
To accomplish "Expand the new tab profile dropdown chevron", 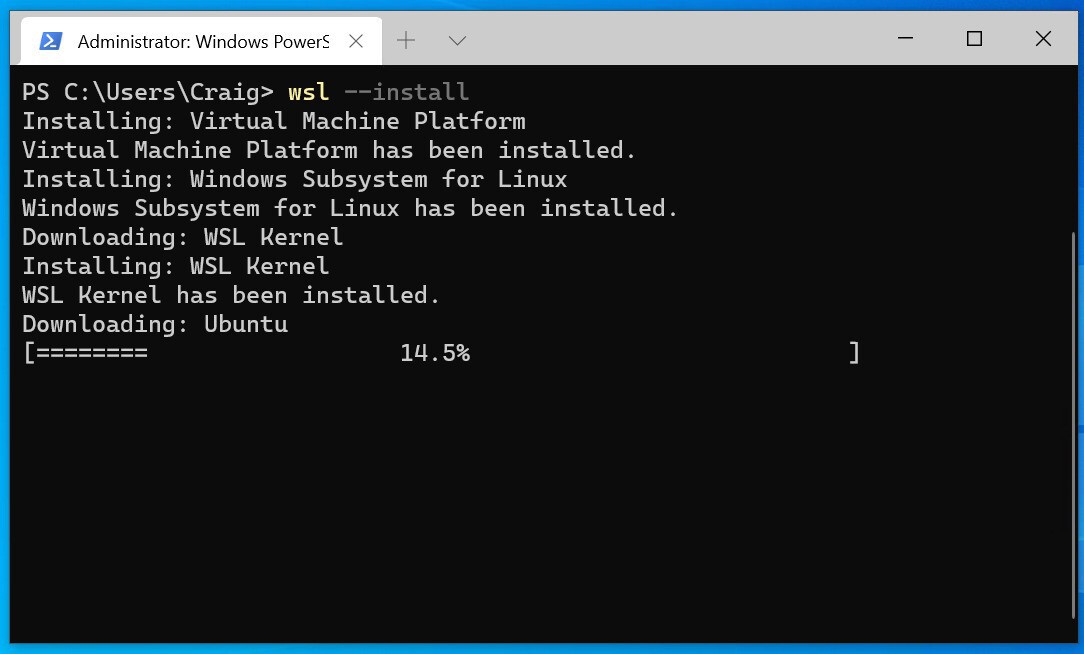I will (457, 41).
